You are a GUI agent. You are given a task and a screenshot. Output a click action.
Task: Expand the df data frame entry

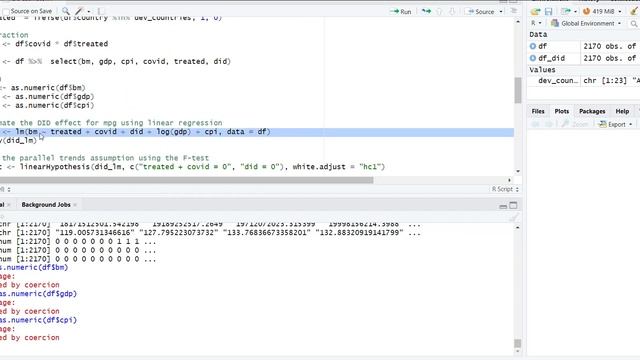point(533,46)
